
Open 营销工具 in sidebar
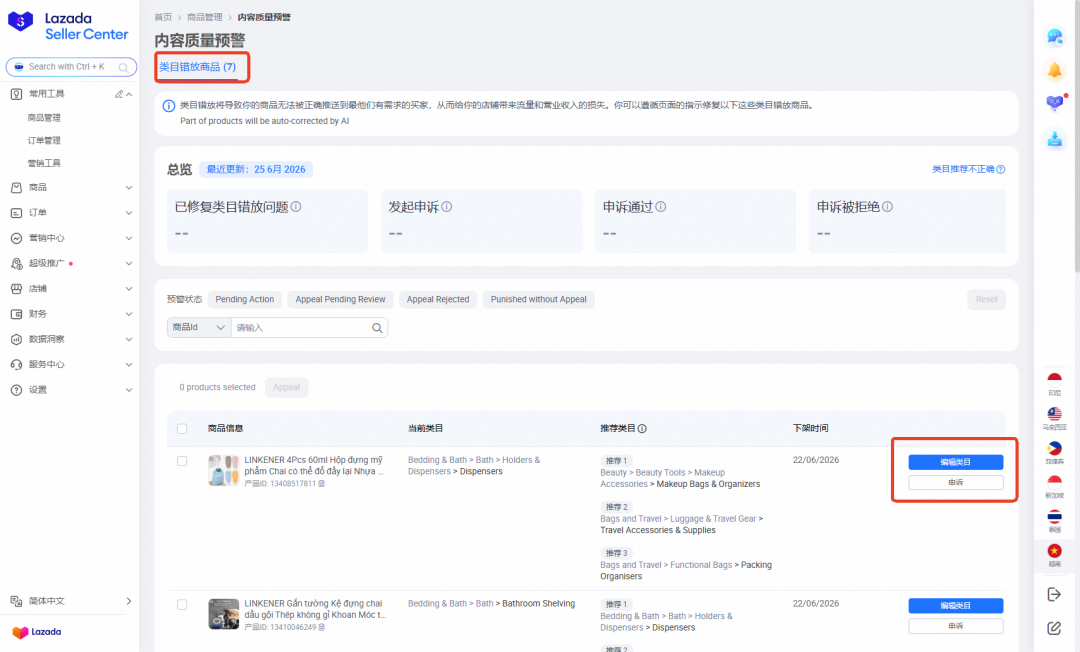pyautogui.click(x=44, y=163)
